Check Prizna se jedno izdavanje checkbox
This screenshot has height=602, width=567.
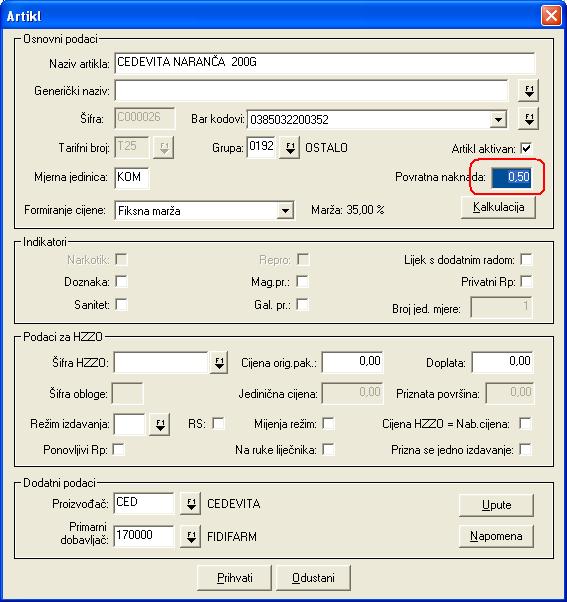tap(525, 449)
